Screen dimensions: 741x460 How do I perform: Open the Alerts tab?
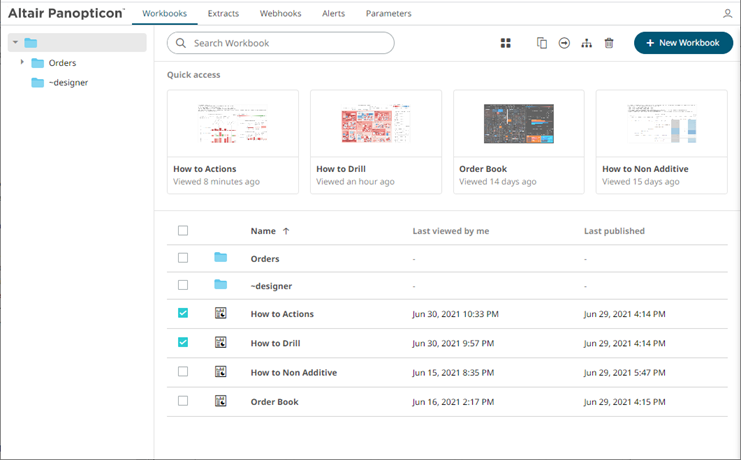pyautogui.click(x=334, y=14)
